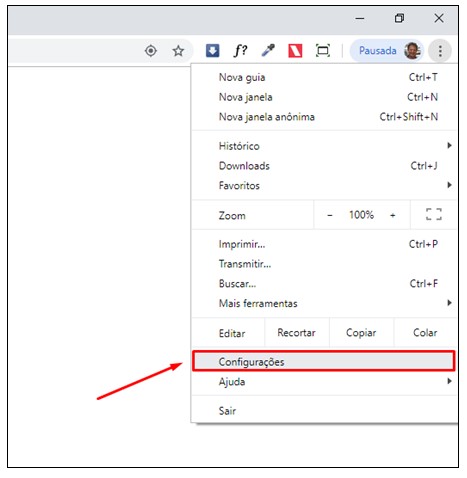The image size is (467, 478).
Task: Expand the Ajuda submenu
Action: (324, 381)
